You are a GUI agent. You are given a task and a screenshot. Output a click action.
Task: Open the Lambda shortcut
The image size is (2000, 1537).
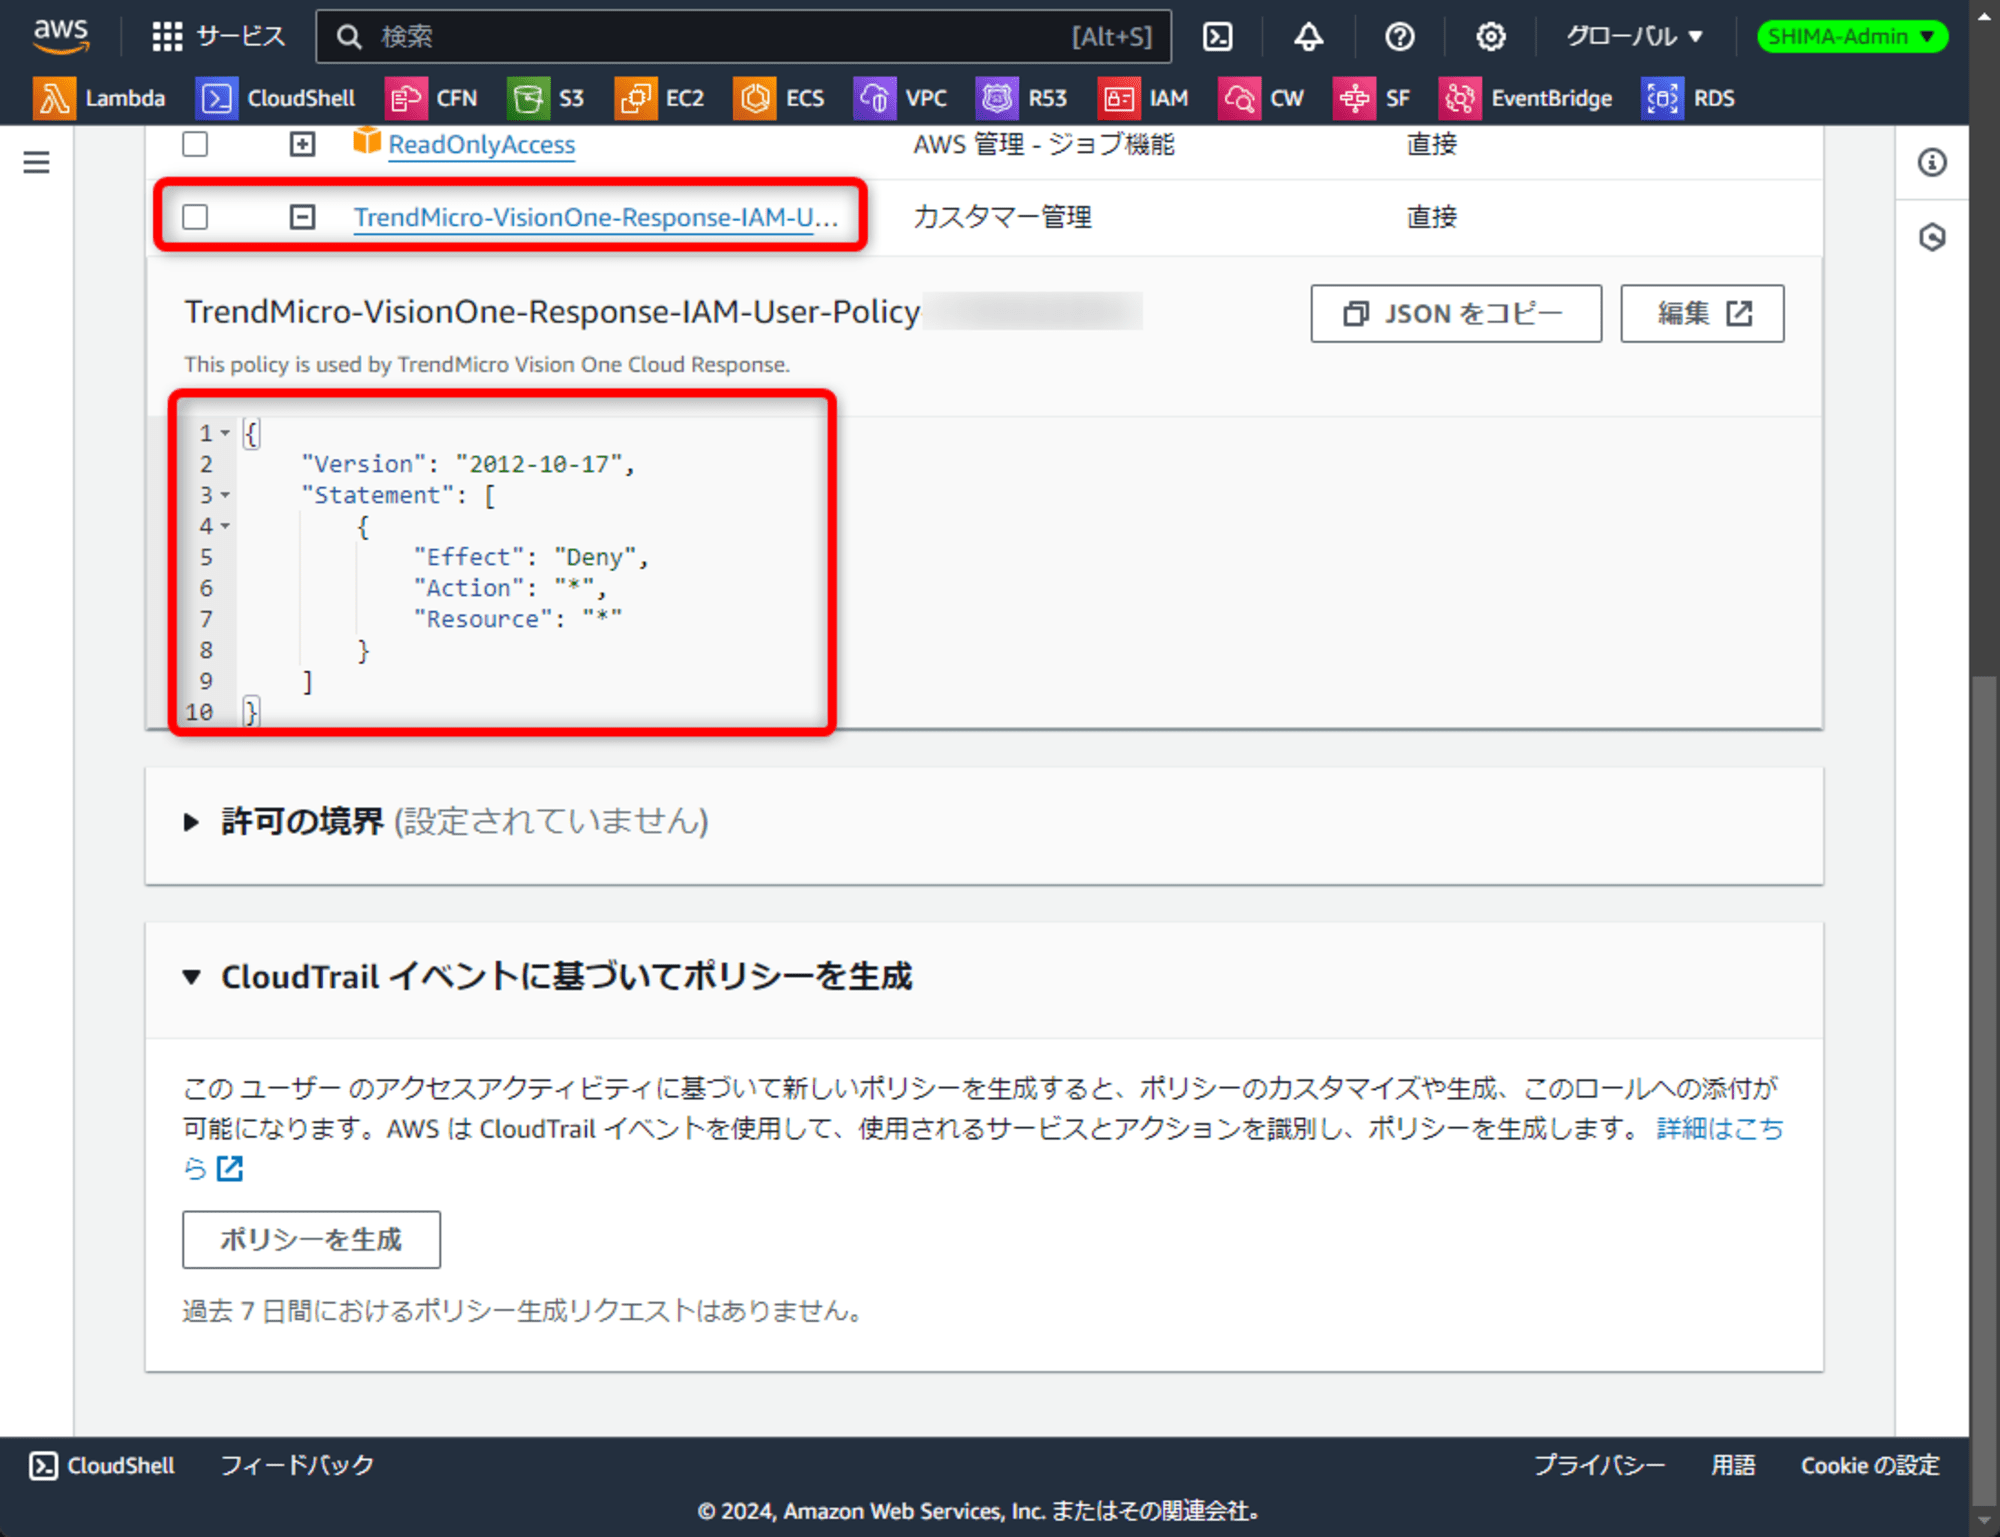99,98
